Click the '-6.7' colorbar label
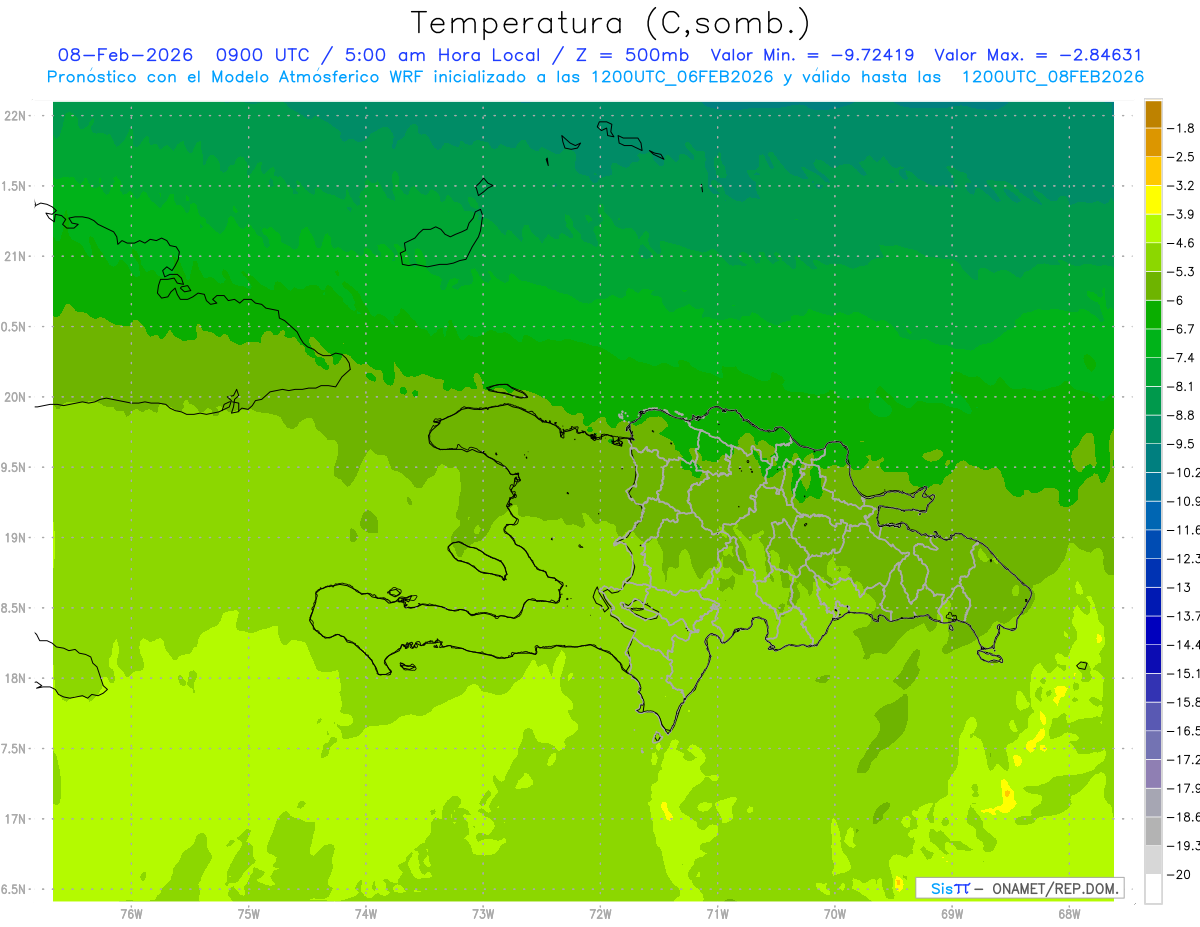 [x=1183, y=329]
